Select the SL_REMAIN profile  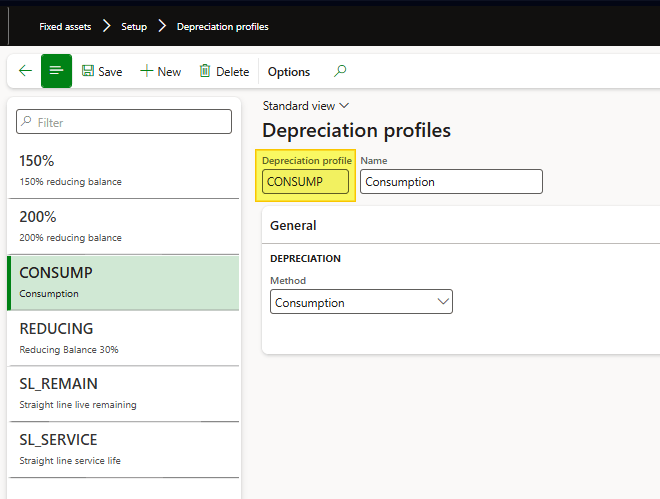coord(123,393)
